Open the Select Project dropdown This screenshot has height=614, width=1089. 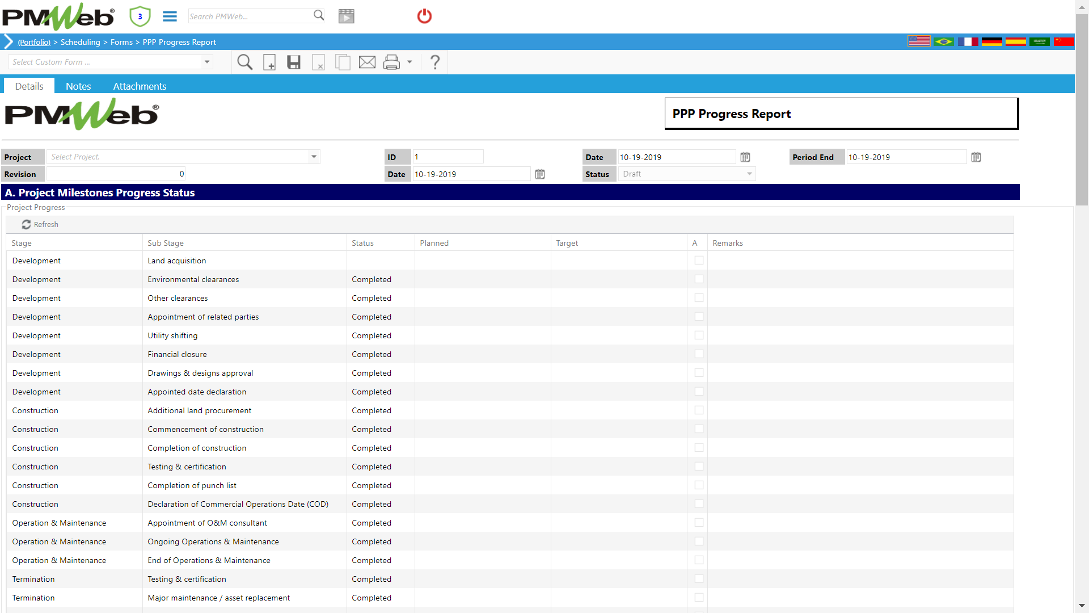pos(313,156)
